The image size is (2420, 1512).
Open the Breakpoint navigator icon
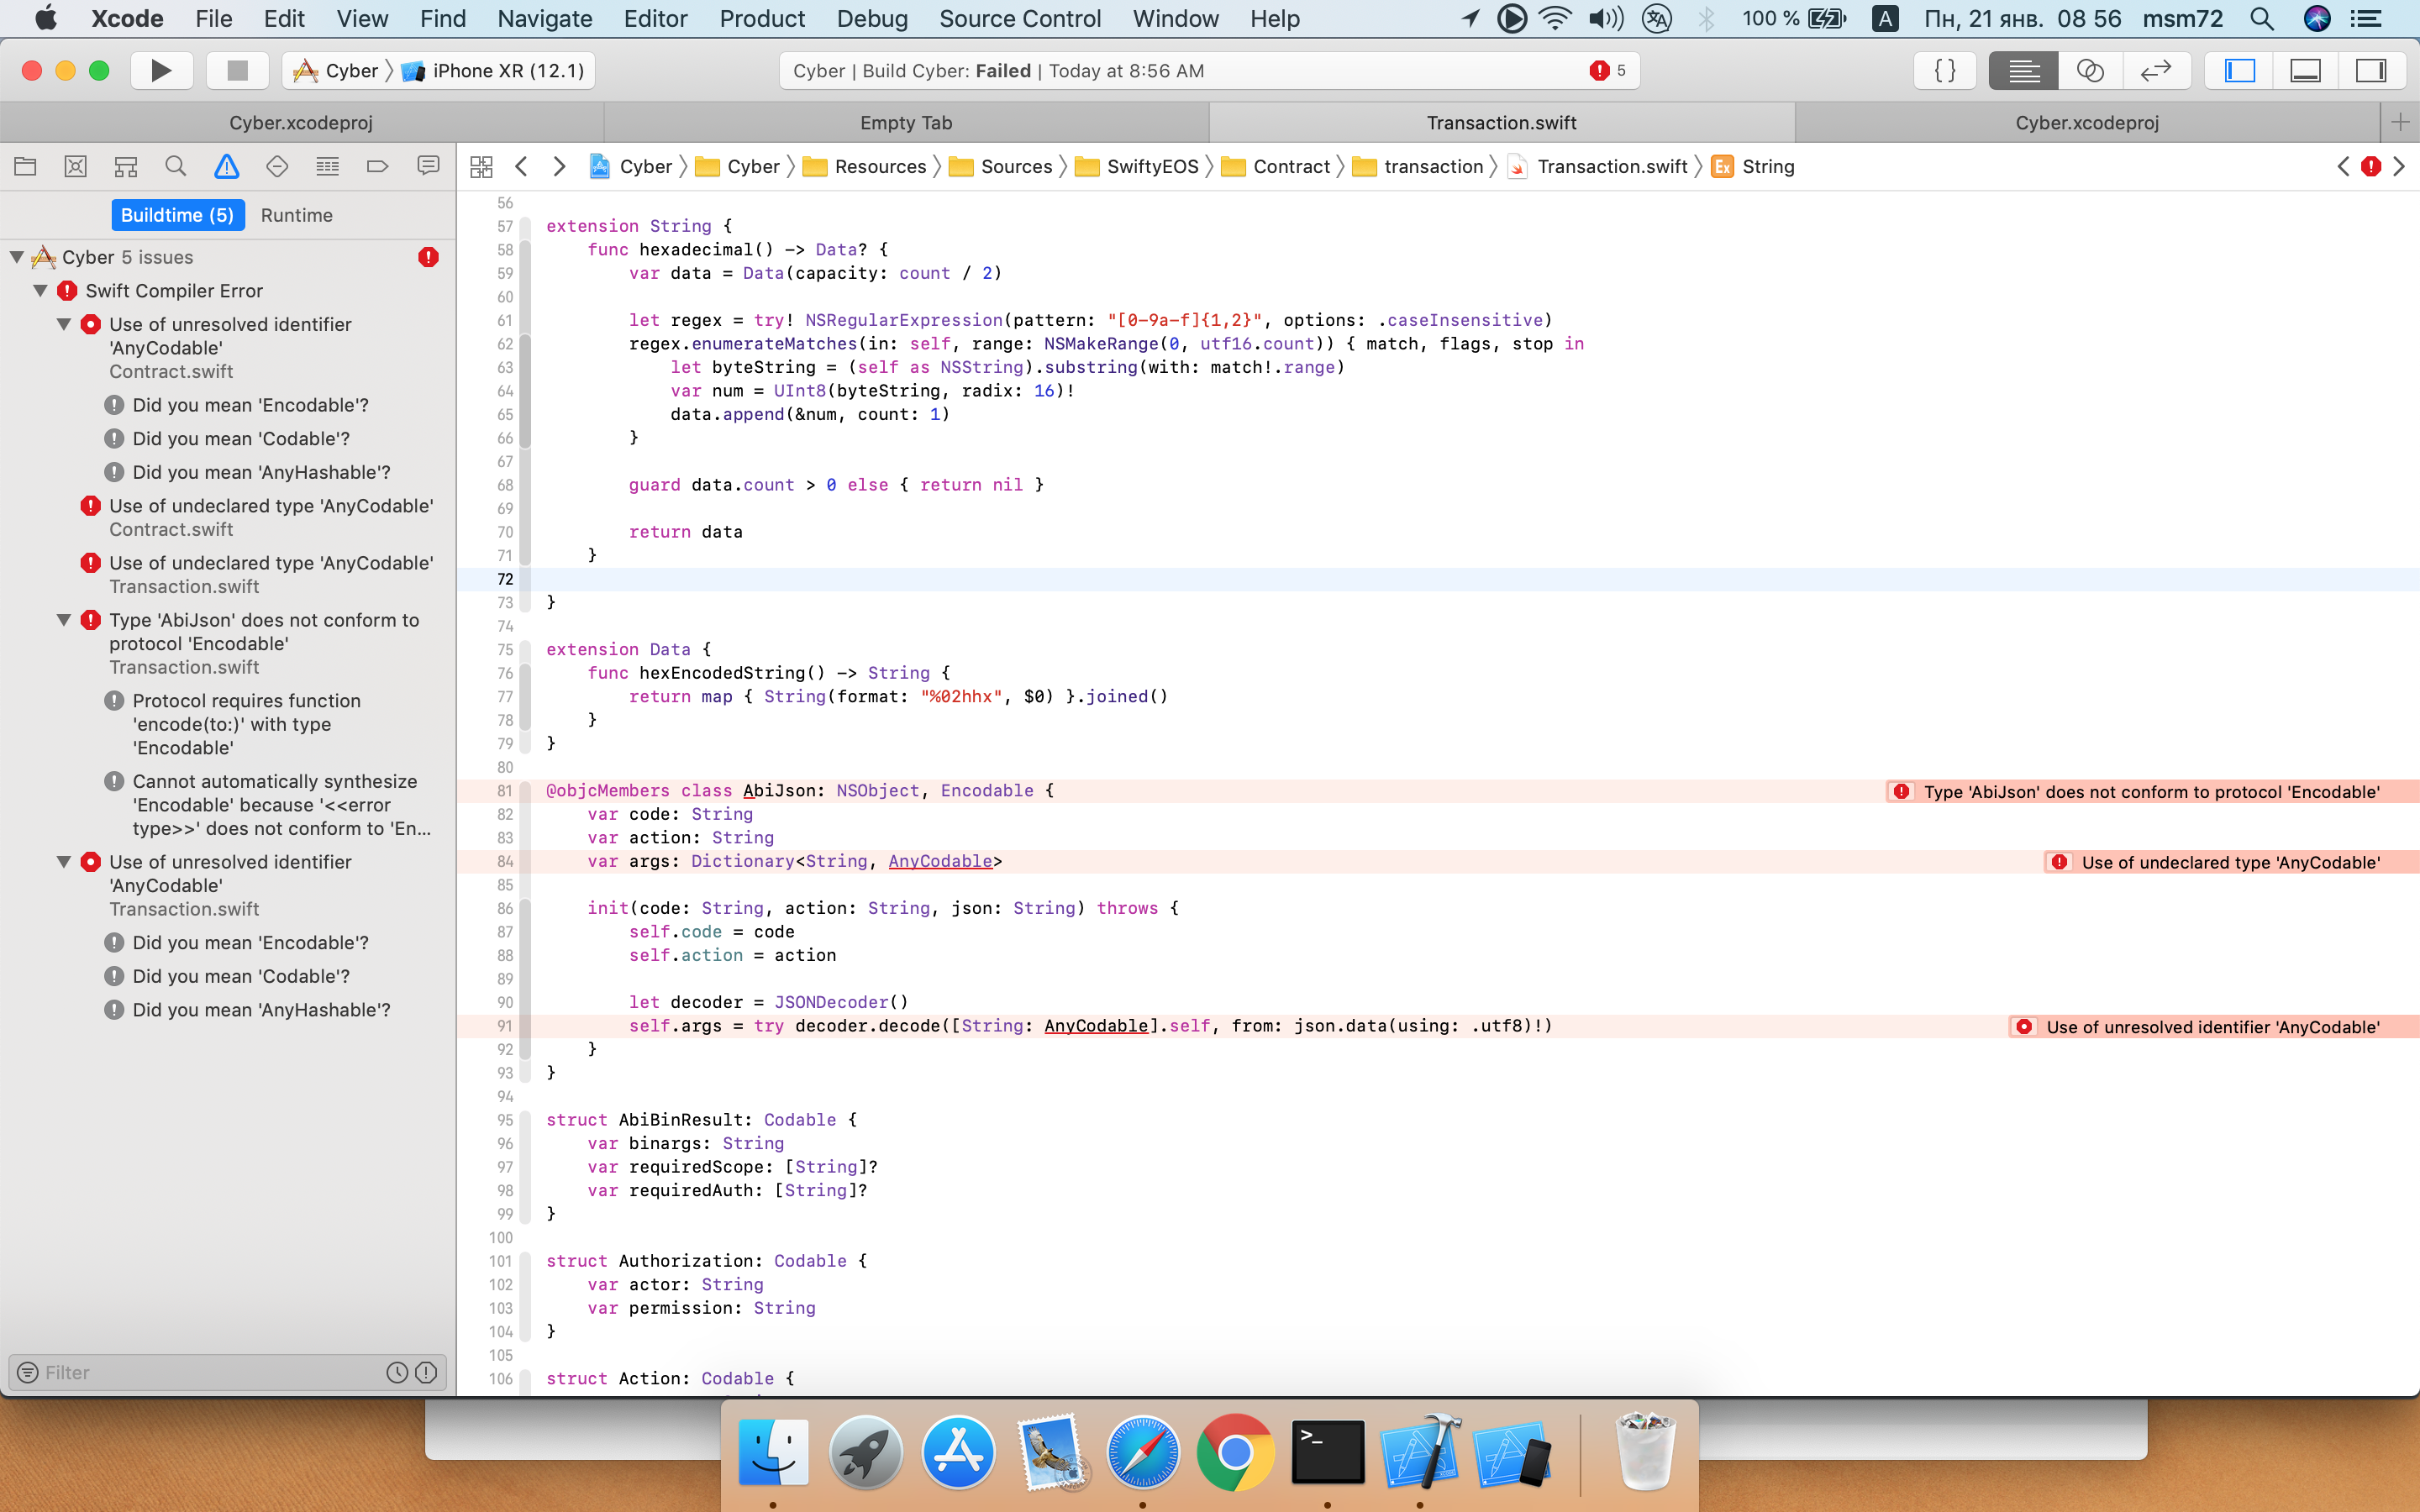[x=377, y=167]
